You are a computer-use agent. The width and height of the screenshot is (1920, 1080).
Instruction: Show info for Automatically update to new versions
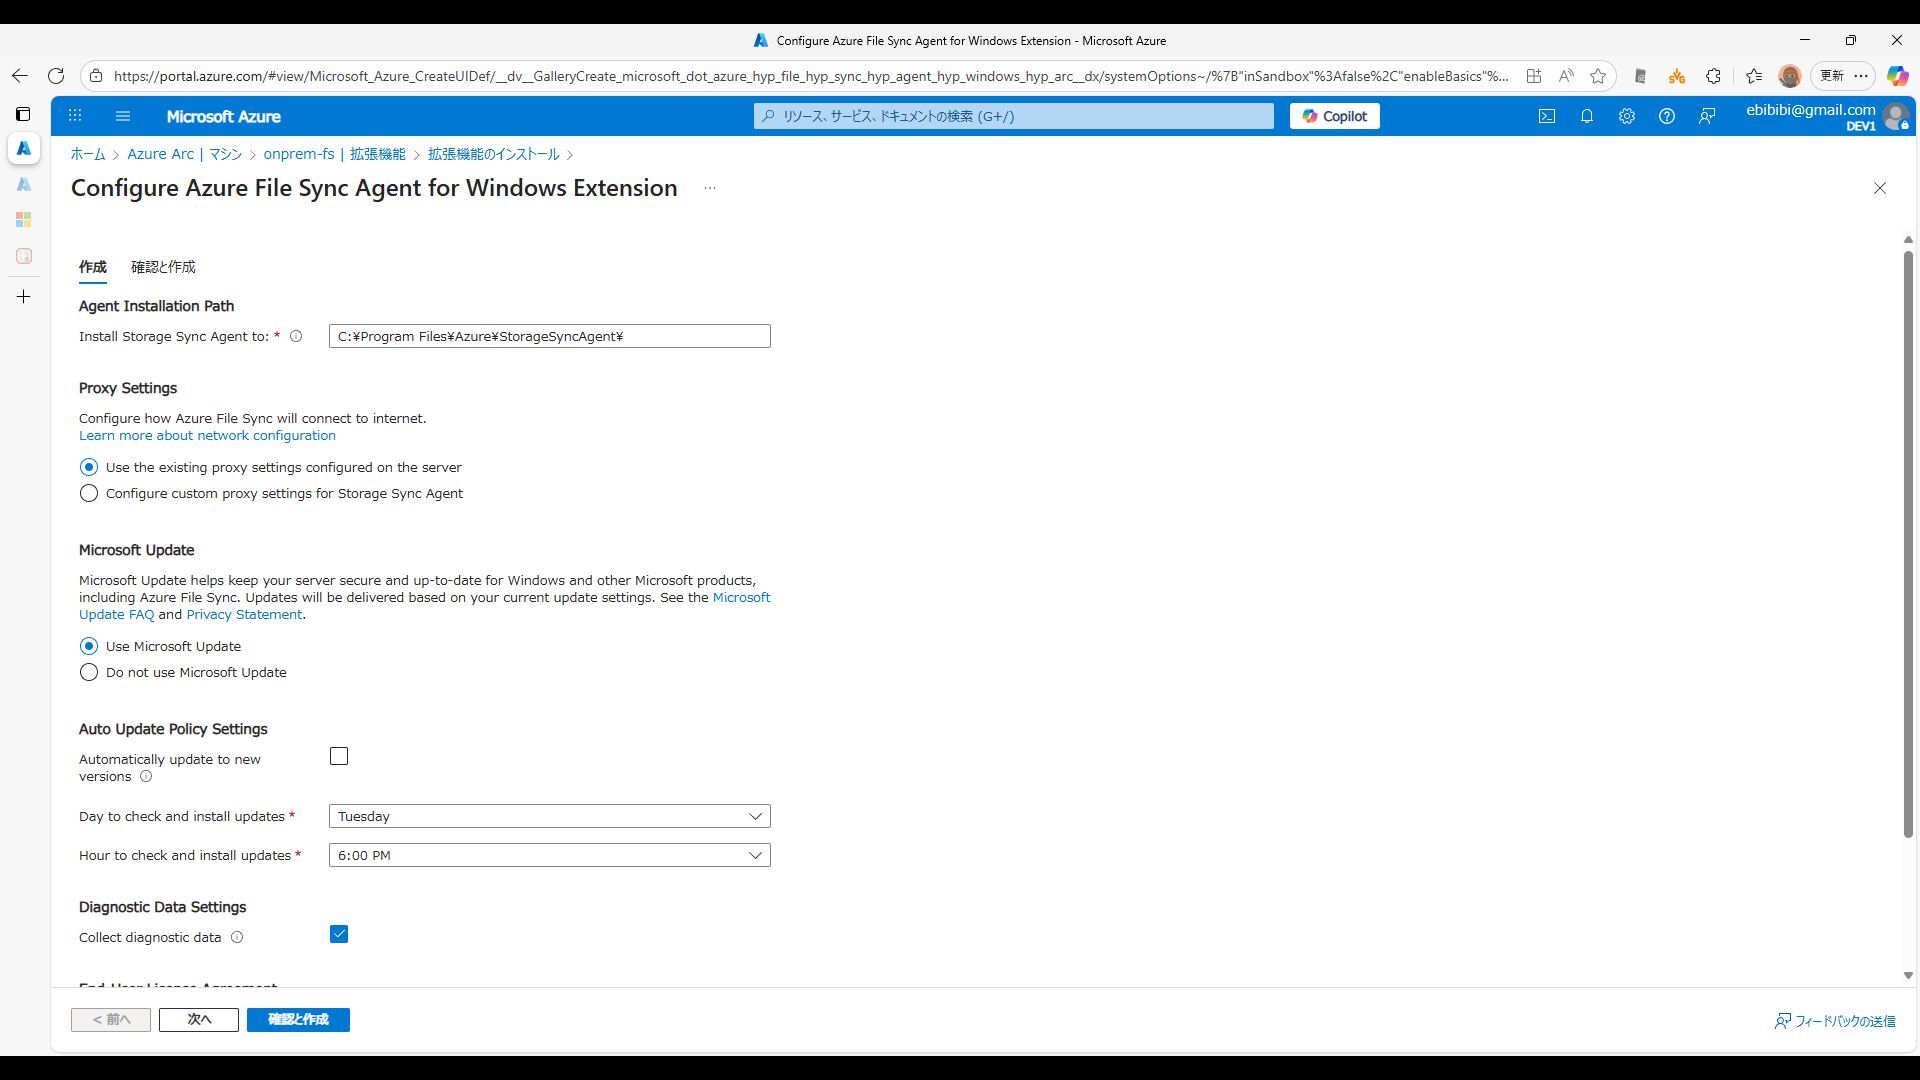(x=146, y=777)
